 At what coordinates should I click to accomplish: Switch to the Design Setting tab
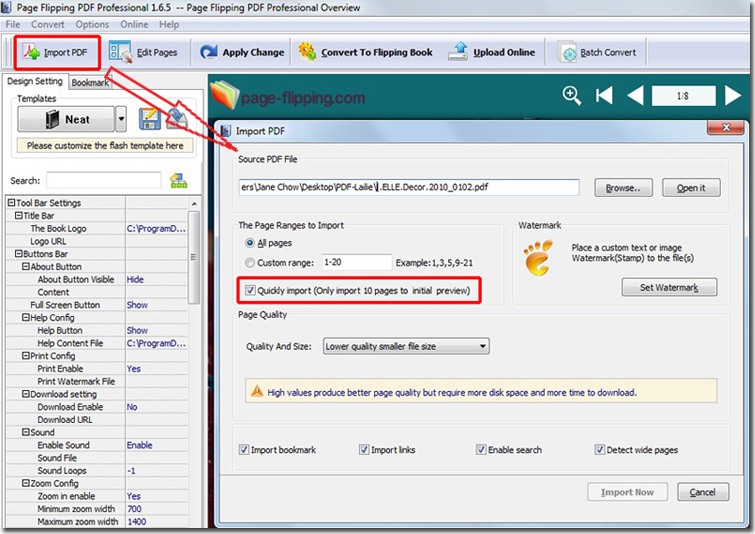35,81
